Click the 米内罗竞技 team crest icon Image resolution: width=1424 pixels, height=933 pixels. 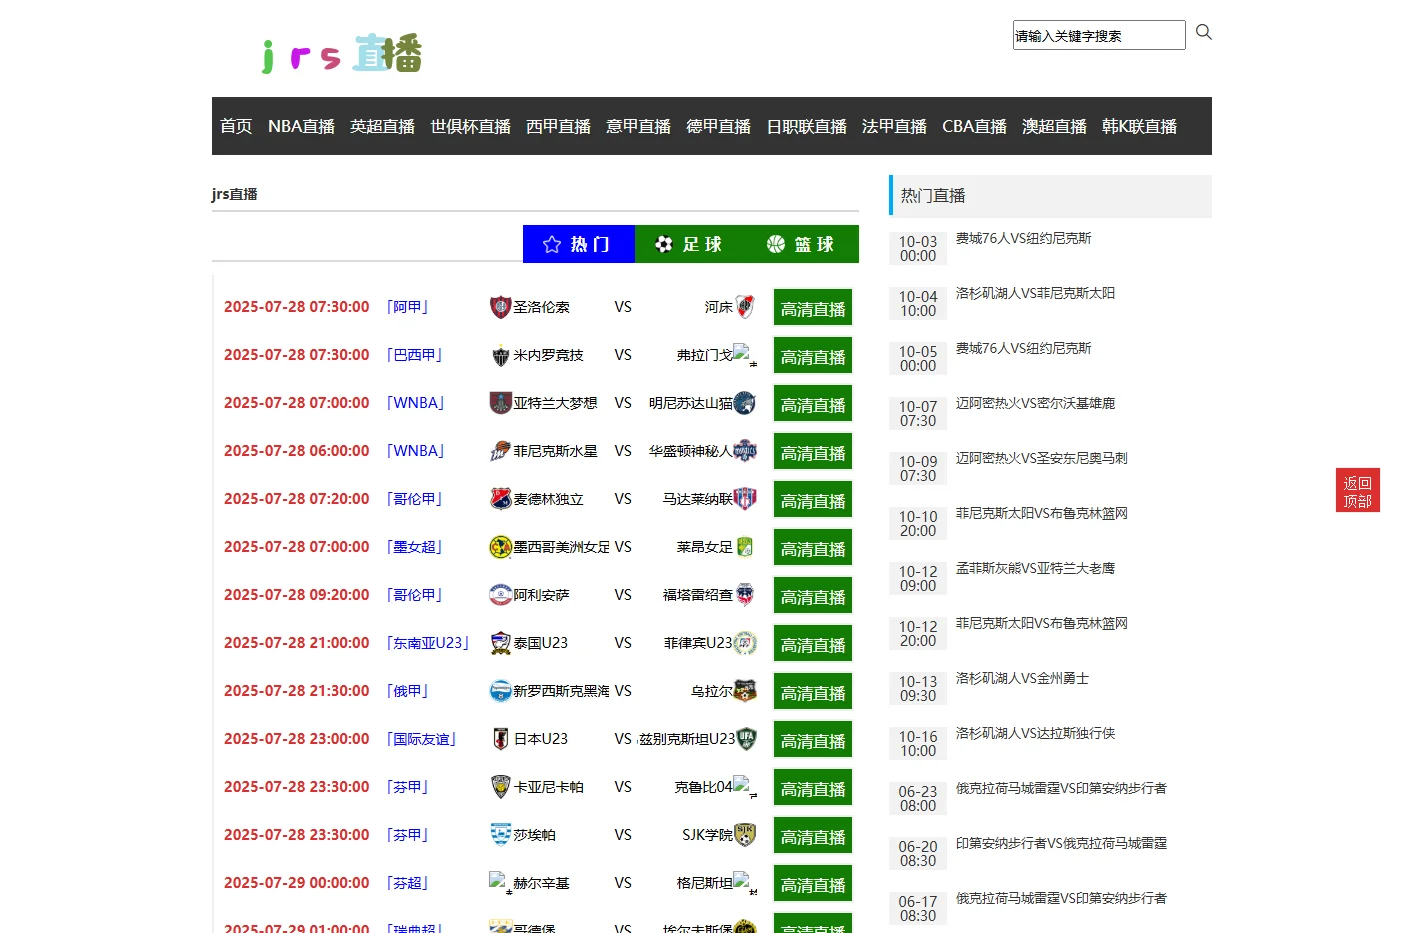click(x=500, y=355)
